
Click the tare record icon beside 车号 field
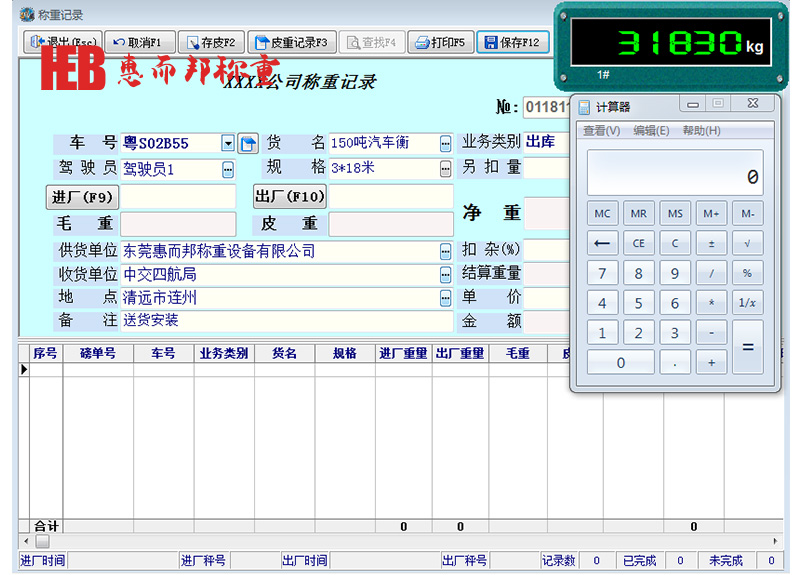tap(248, 144)
